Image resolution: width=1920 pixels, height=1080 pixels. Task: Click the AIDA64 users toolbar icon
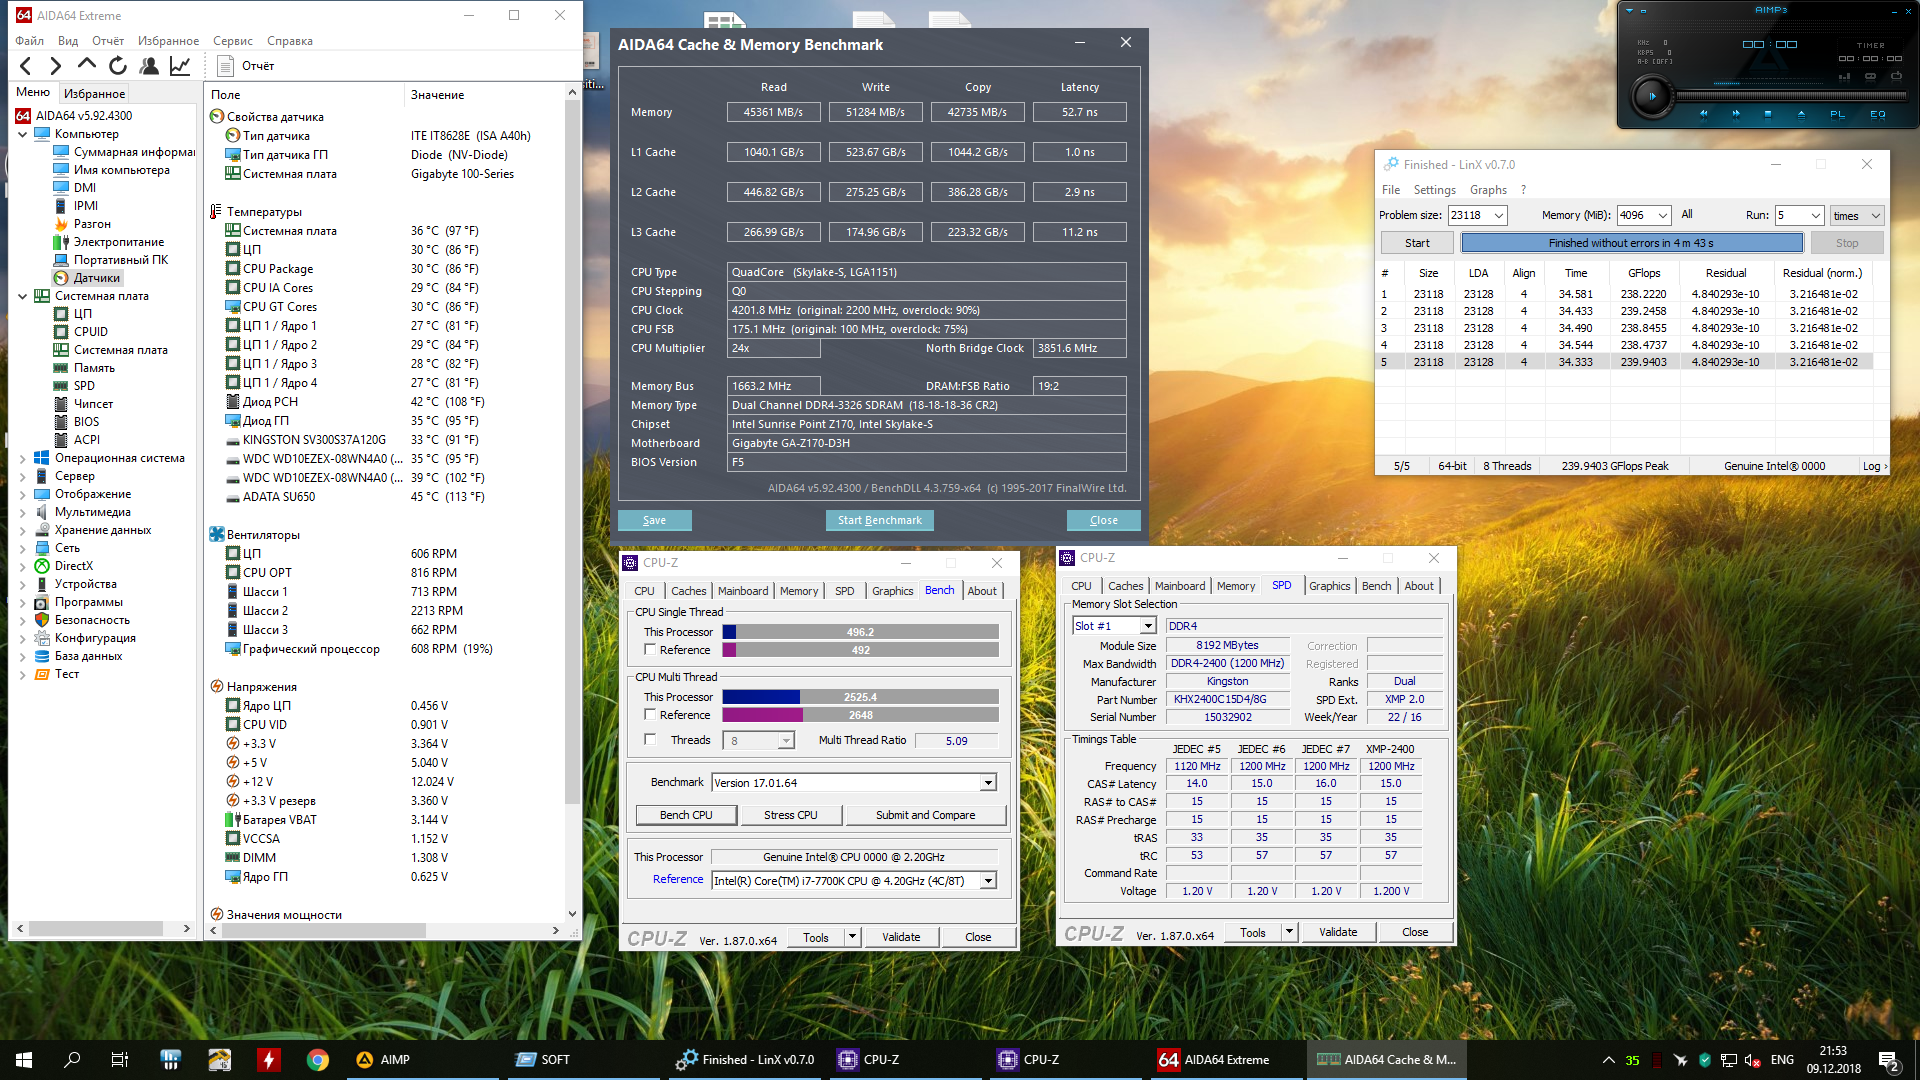(149, 66)
